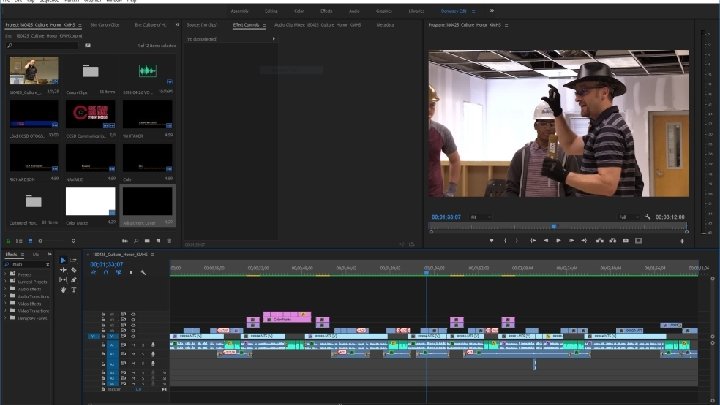Toggle V1 source patching indicator
The height and width of the screenshot is (405, 720).
click(92, 336)
